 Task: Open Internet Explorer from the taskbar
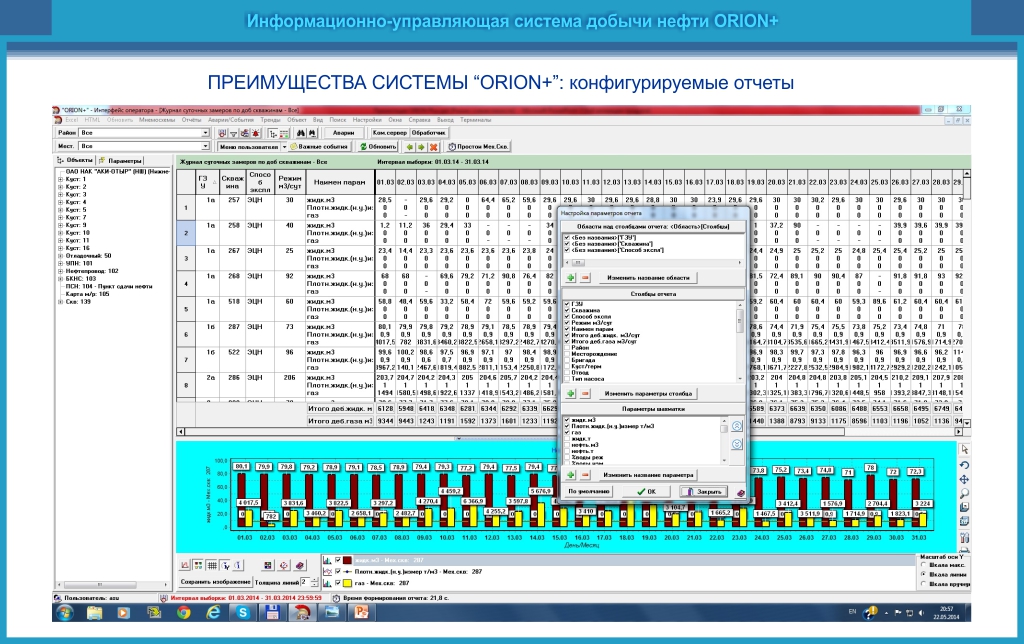(x=213, y=613)
